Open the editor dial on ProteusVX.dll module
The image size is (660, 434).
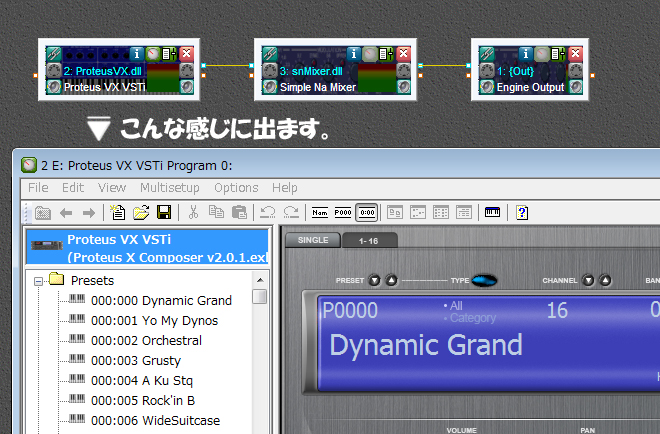[153, 53]
